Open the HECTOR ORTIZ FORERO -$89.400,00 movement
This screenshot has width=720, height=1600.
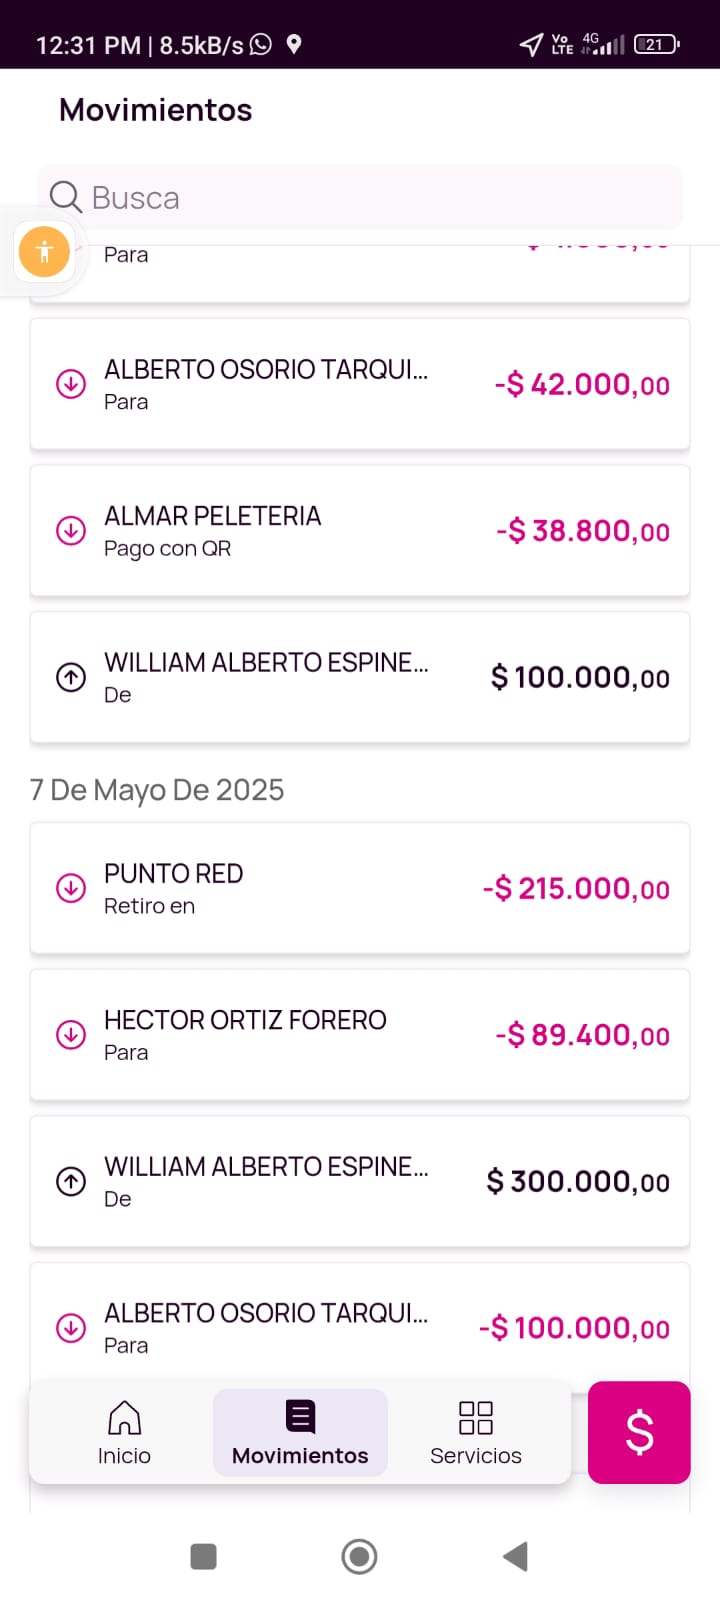click(360, 1034)
